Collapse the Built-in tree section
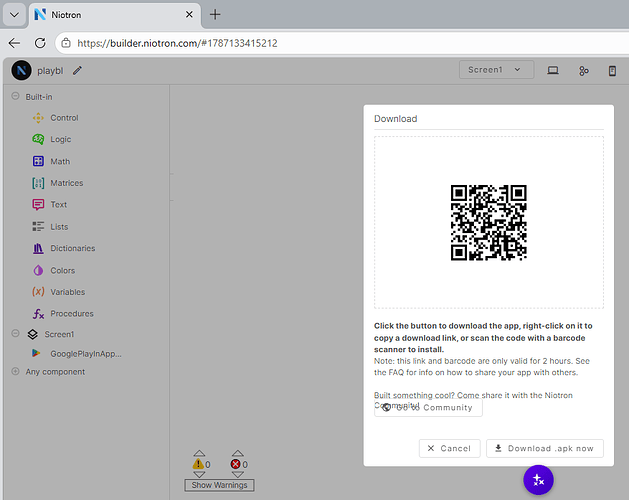The width and height of the screenshot is (629, 500). 15,96
